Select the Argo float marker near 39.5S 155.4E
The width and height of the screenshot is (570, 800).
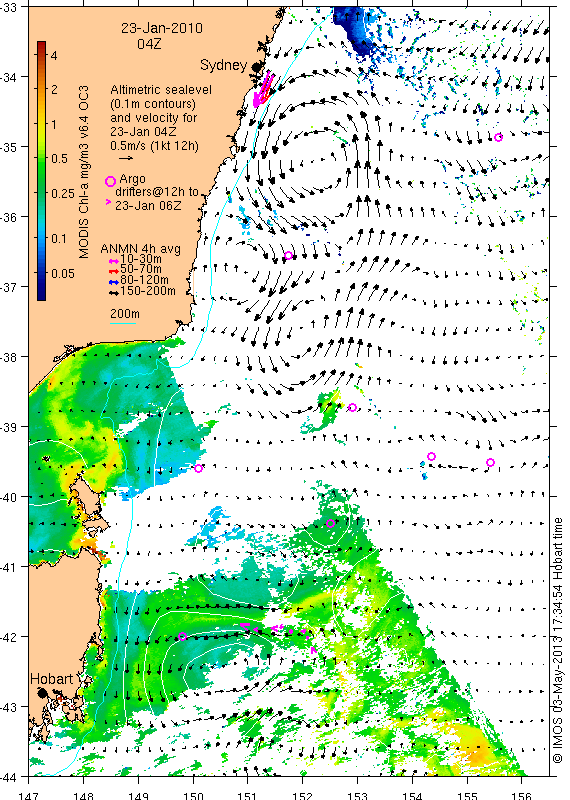click(x=490, y=463)
